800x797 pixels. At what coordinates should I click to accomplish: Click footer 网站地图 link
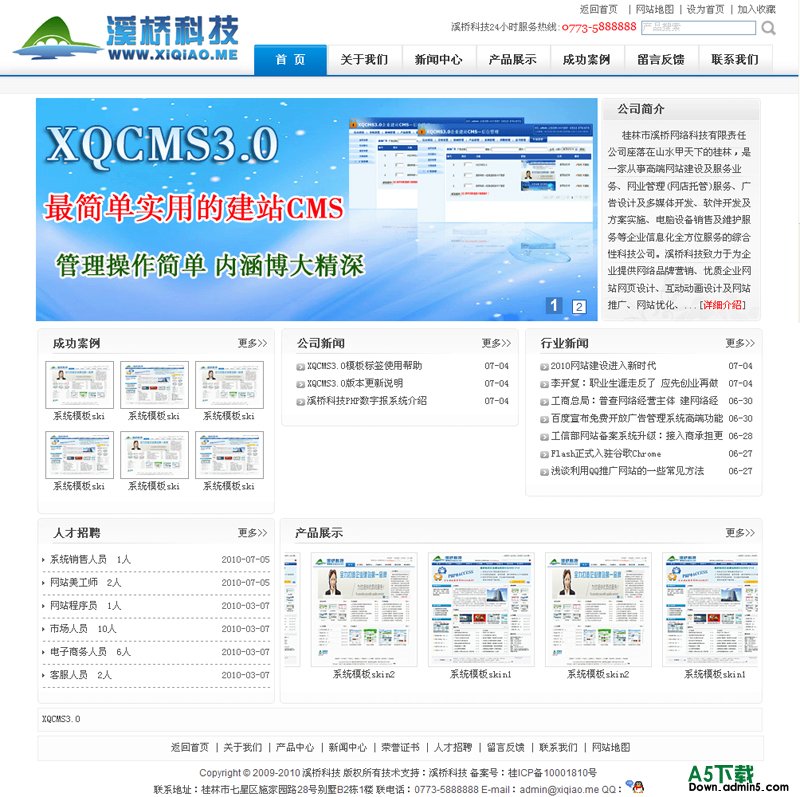click(x=611, y=747)
